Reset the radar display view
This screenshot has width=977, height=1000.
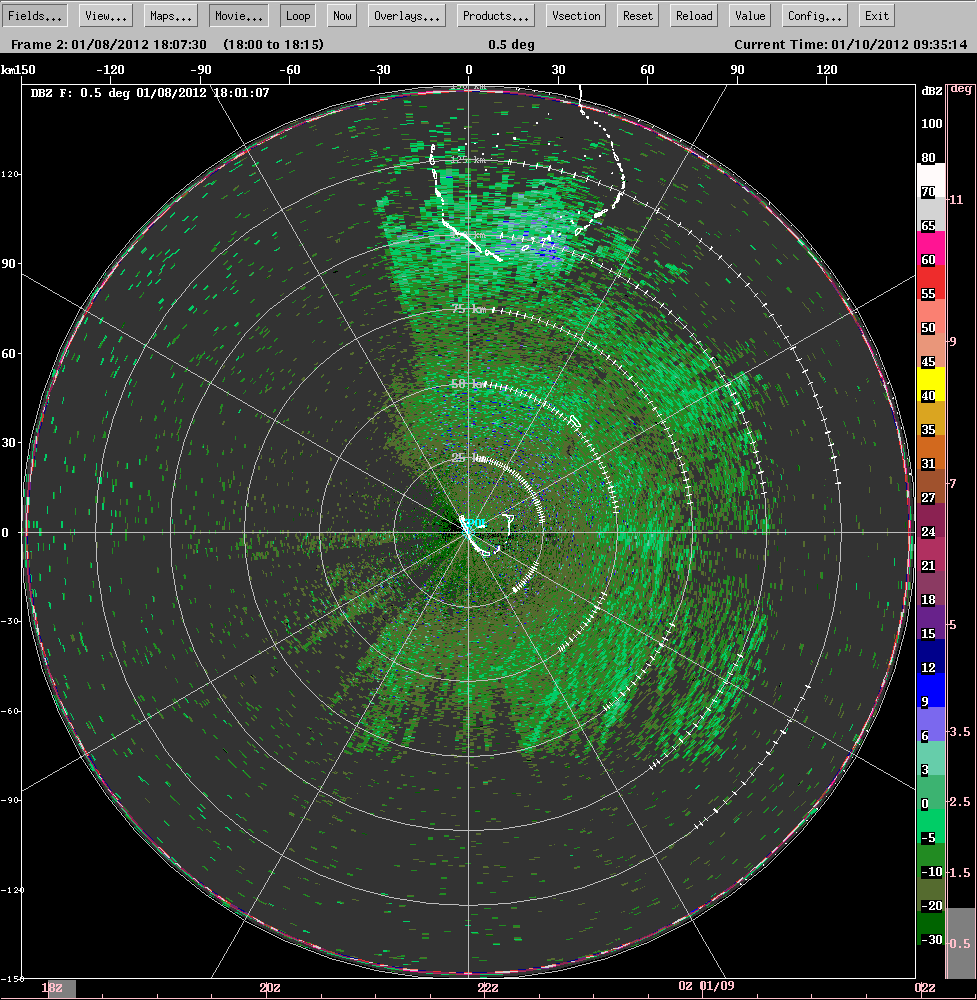(x=637, y=15)
